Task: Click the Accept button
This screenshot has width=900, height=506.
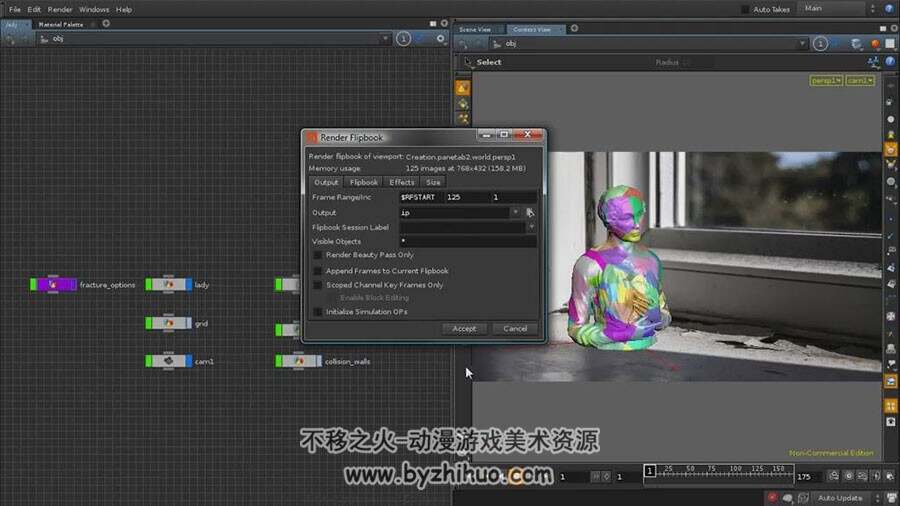Action: (464, 329)
